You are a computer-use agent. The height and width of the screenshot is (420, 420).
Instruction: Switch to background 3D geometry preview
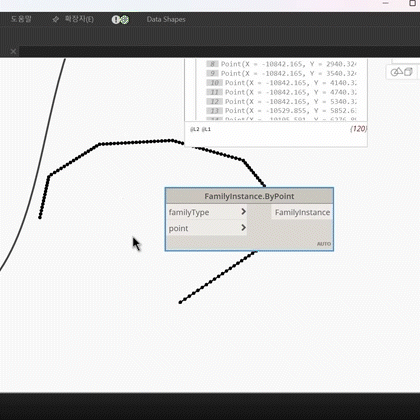tap(396, 72)
